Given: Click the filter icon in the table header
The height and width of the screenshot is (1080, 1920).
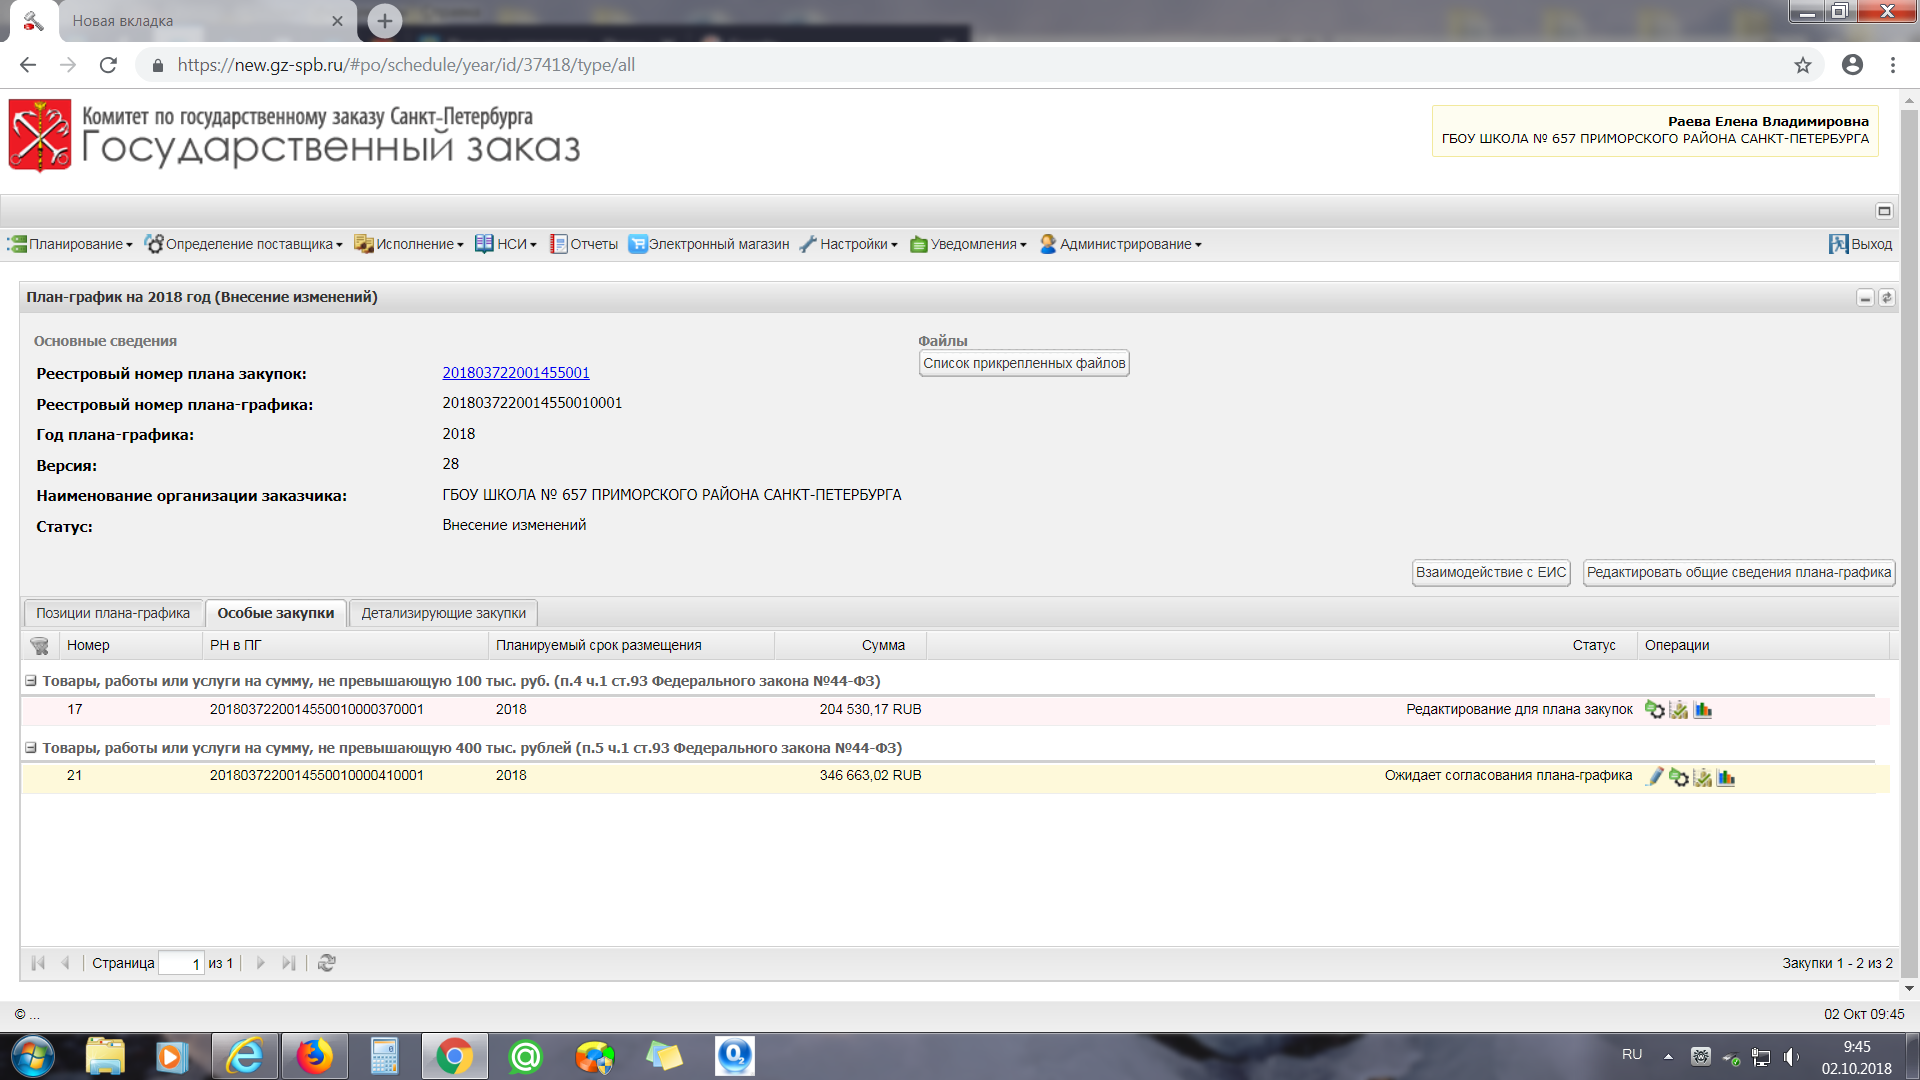Looking at the screenshot, I should click(x=40, y=646).
